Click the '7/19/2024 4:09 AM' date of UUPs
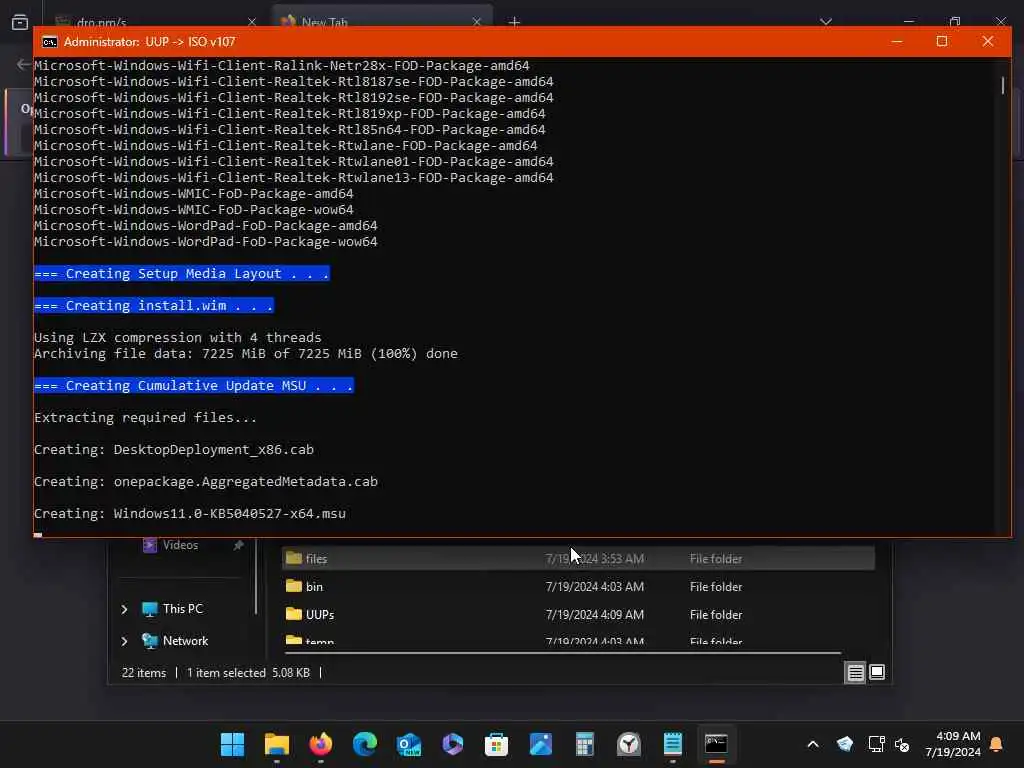The height and width of the screenshot is (768, 1024). (594, 615)
